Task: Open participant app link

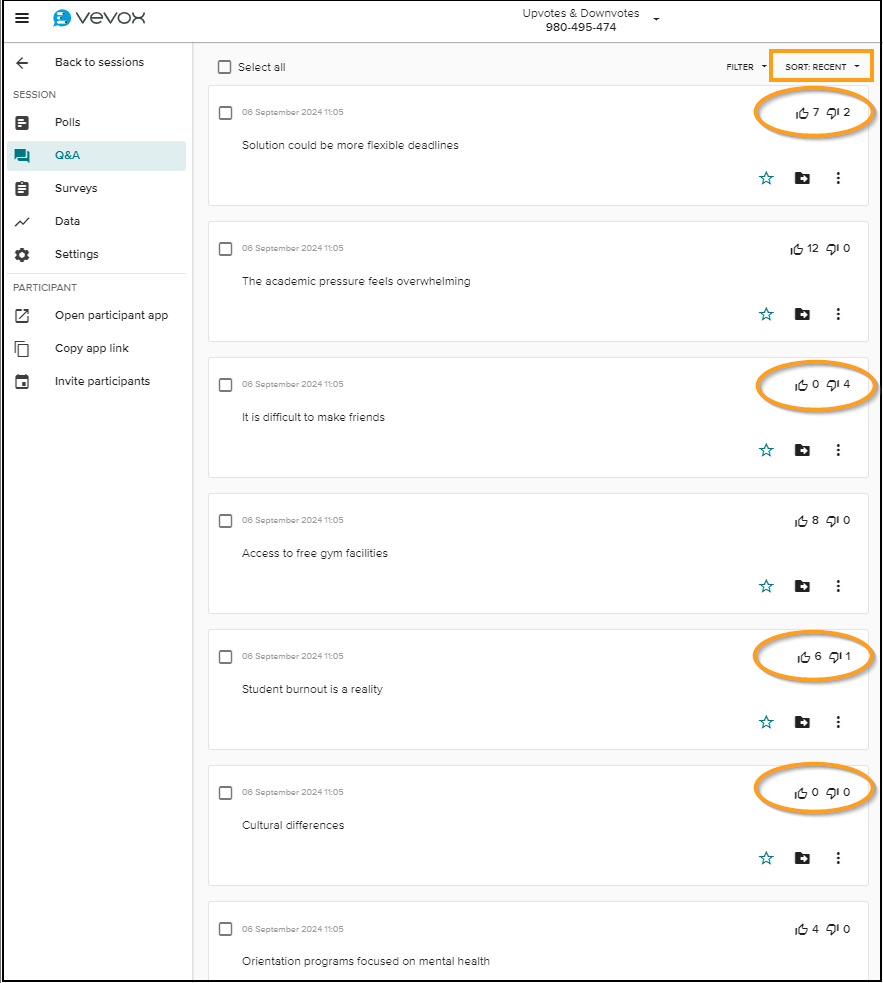Action: pos(97,315)
